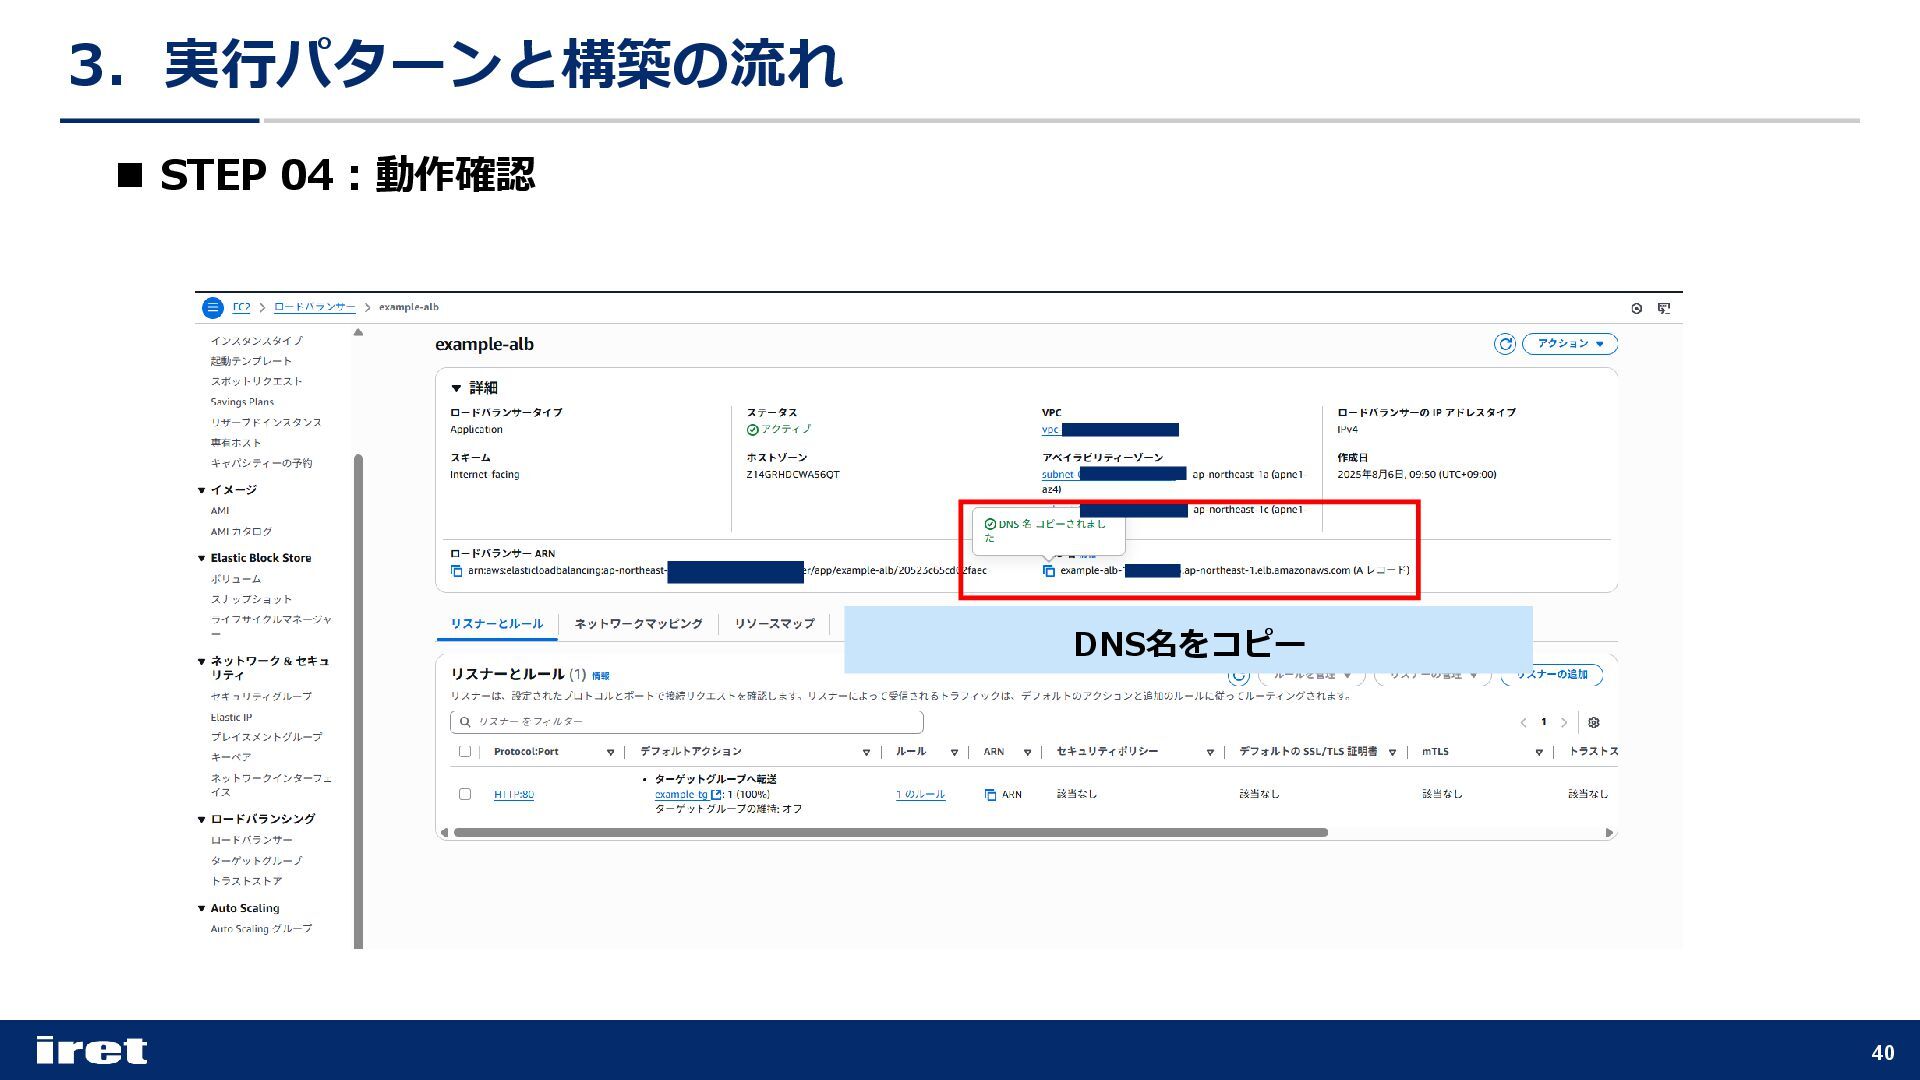Go to next page arrow in listener pagination

coord(1564,722)
